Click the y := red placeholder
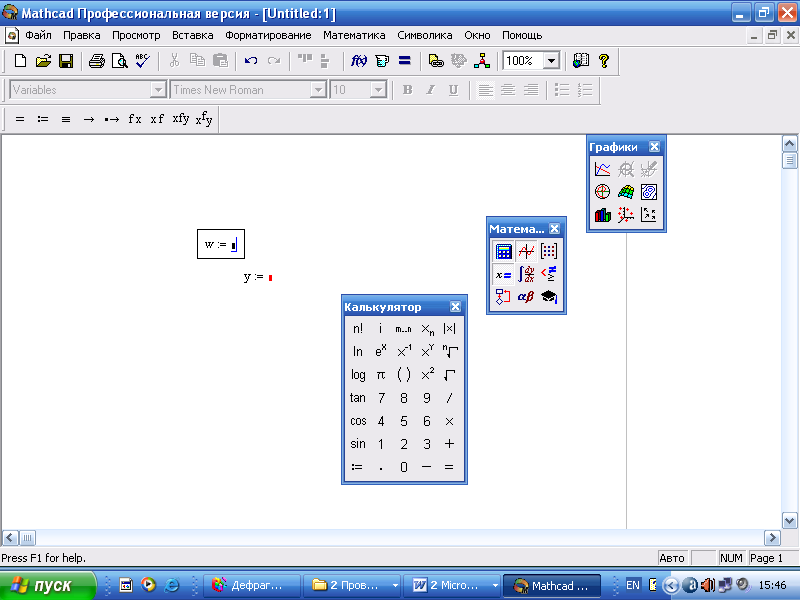 coord(270,278)
